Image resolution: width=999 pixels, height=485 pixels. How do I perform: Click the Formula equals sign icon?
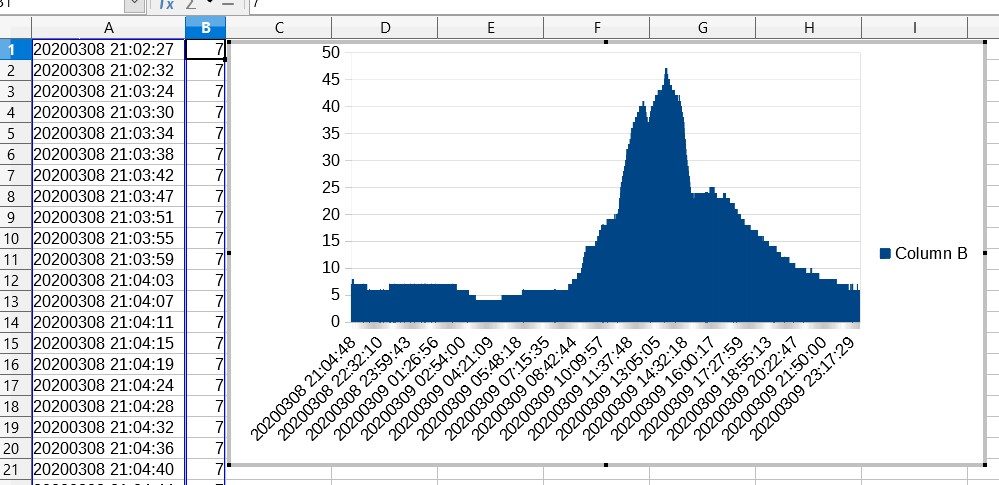click(227, 5)
